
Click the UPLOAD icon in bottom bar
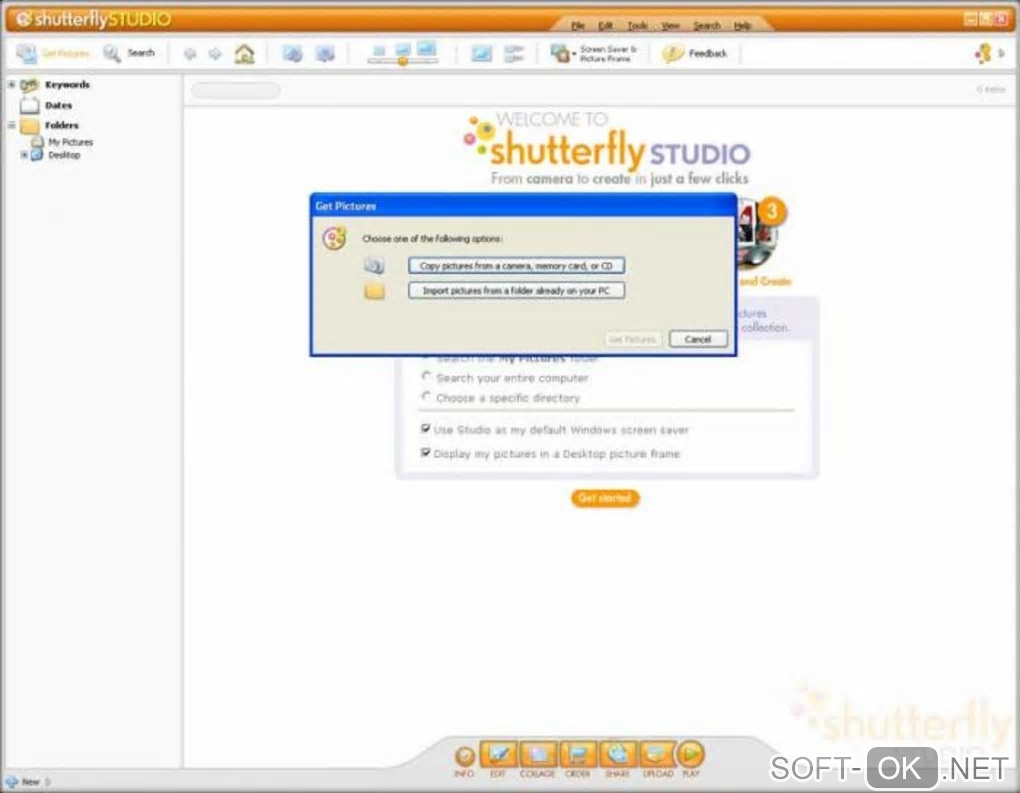point(657,754)
